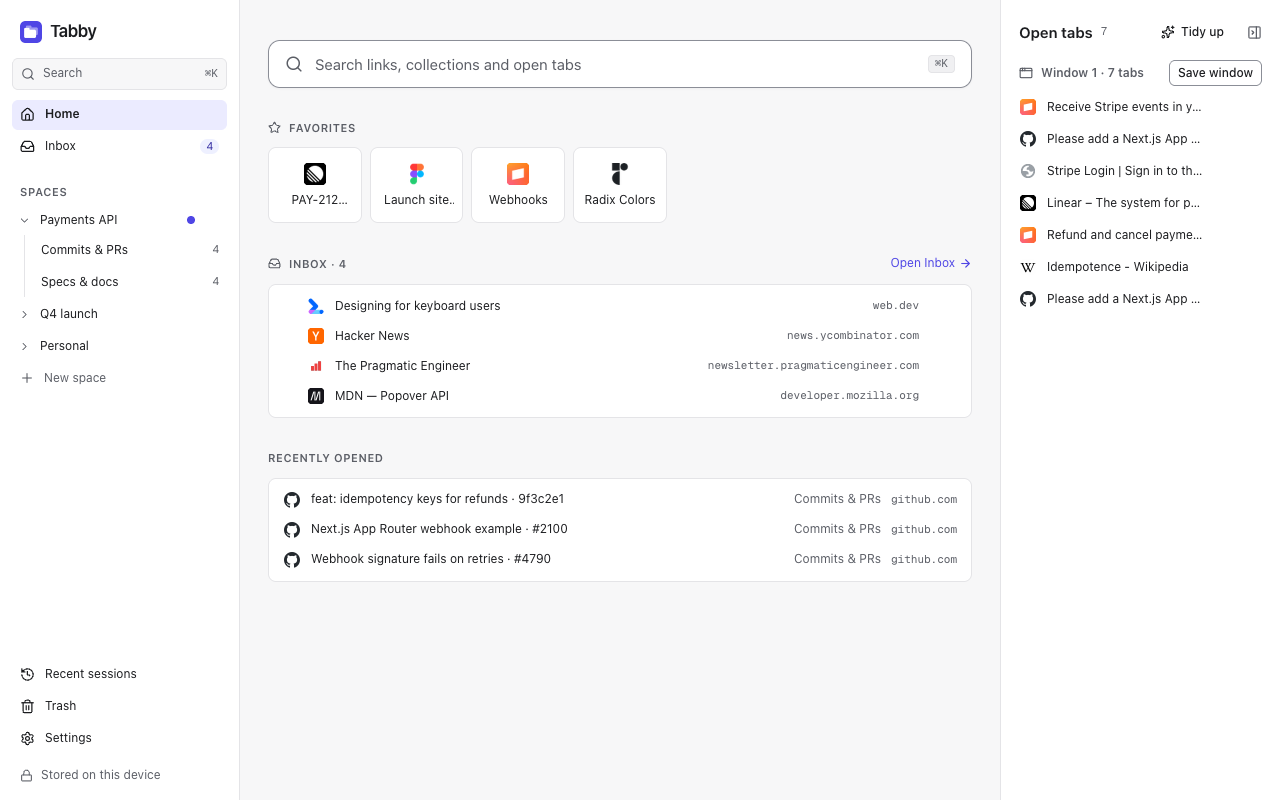Open MDN — Popover API inbox item

620,396
